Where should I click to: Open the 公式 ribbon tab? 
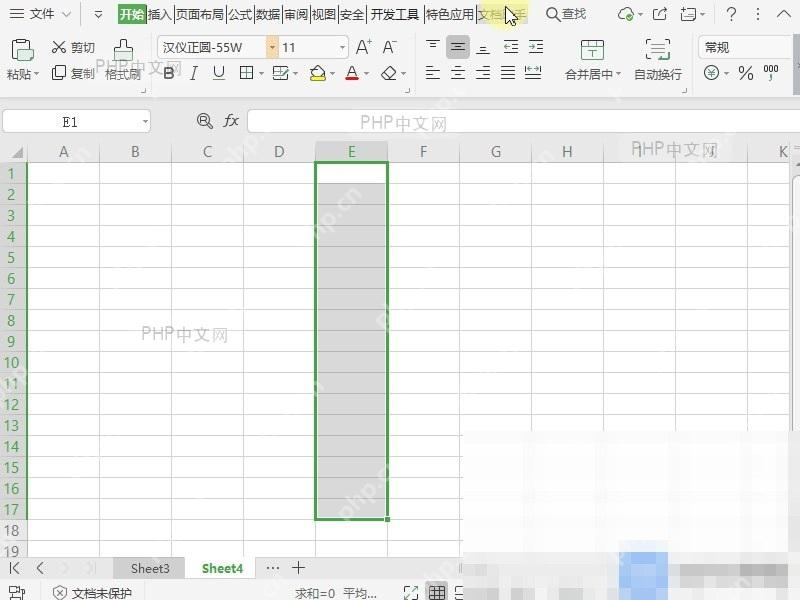tap(240, 14)
